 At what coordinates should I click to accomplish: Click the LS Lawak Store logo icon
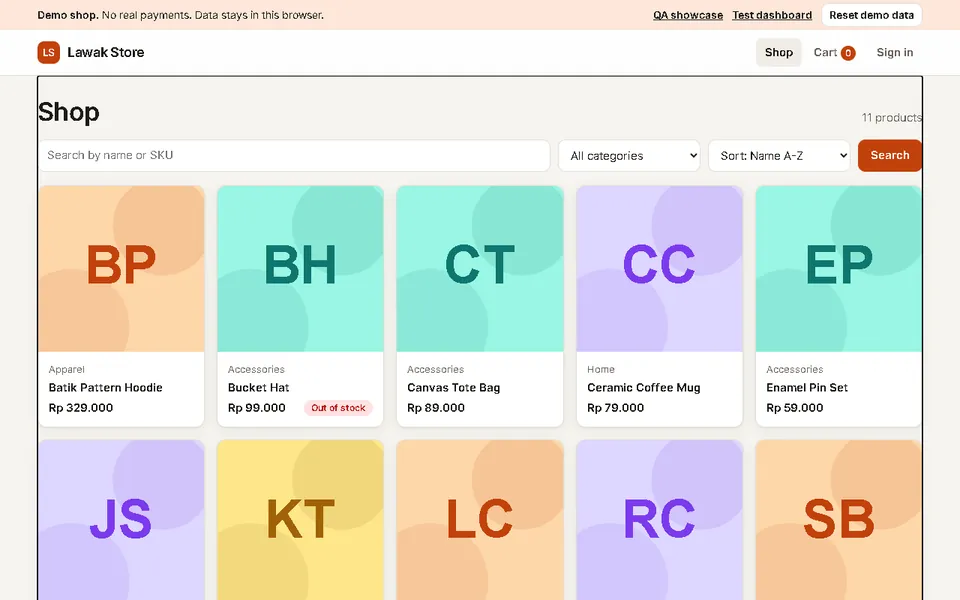pos(48,53)
